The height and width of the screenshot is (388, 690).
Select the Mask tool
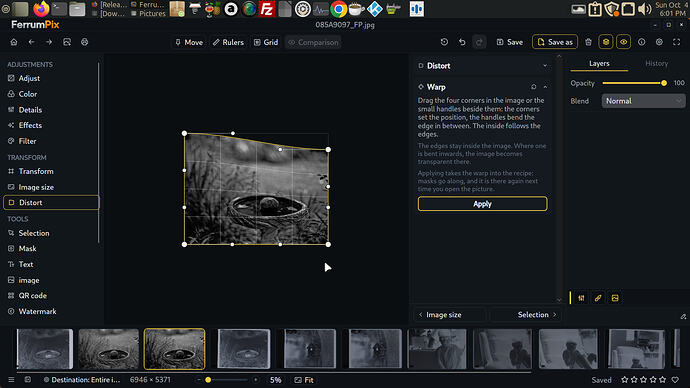pos(51,249)
